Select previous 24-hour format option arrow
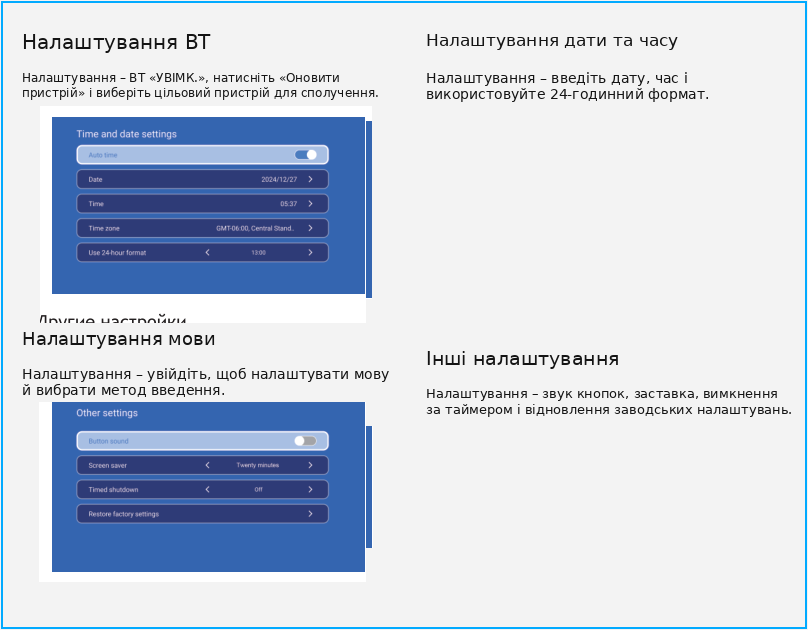Image resolution: width=808 pixels, height=630 pixels. click(208, 252)
